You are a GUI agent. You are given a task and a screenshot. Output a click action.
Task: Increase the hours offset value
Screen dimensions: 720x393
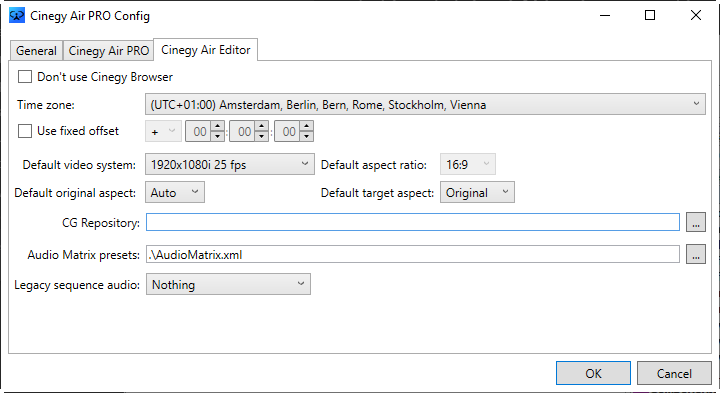218,126
